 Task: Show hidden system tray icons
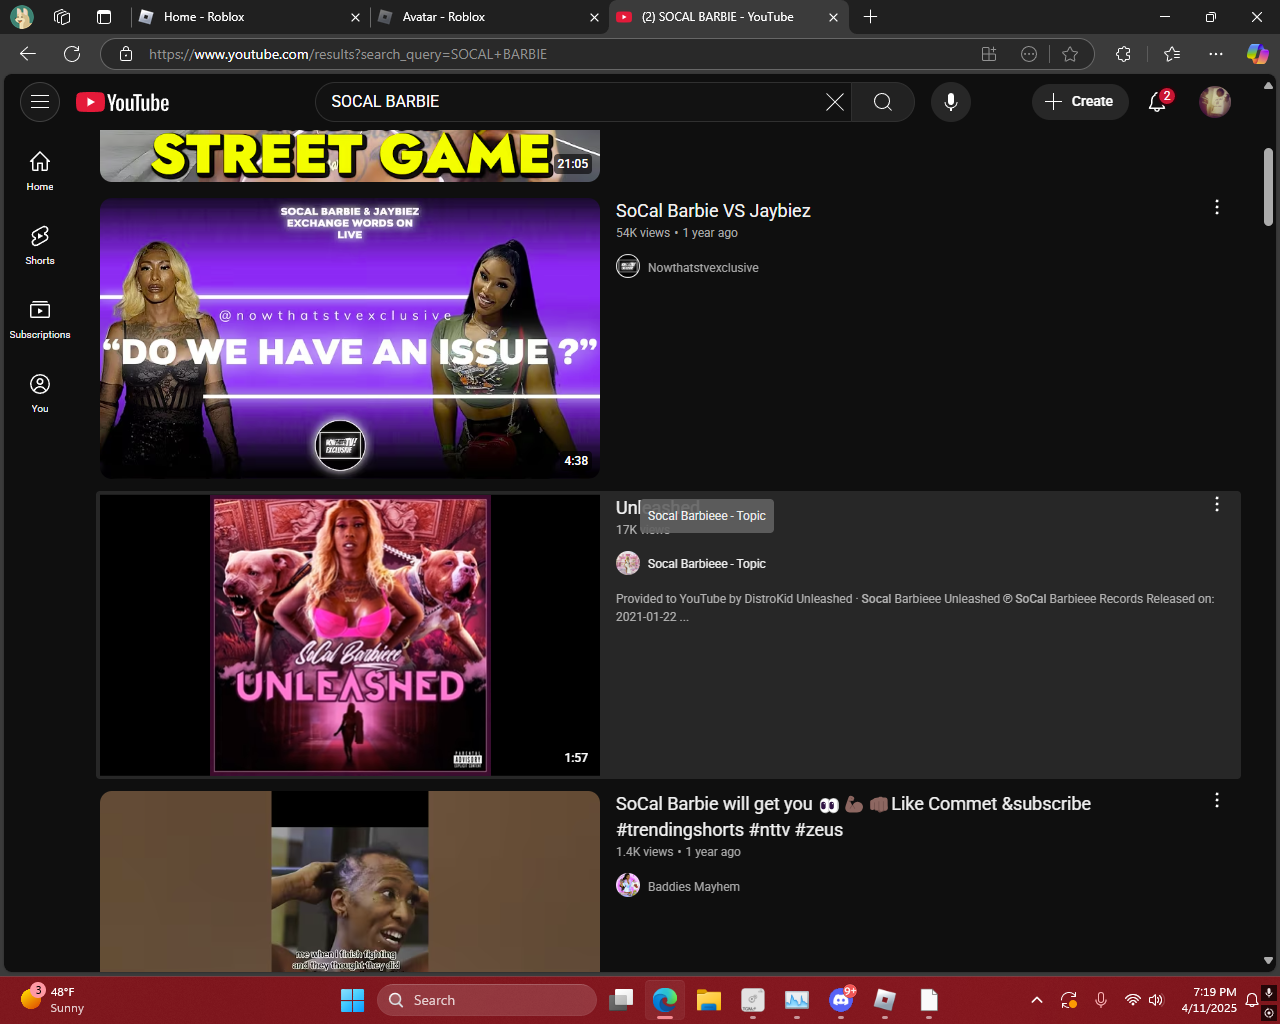pyautogui.click(x=1037, y=1000)
